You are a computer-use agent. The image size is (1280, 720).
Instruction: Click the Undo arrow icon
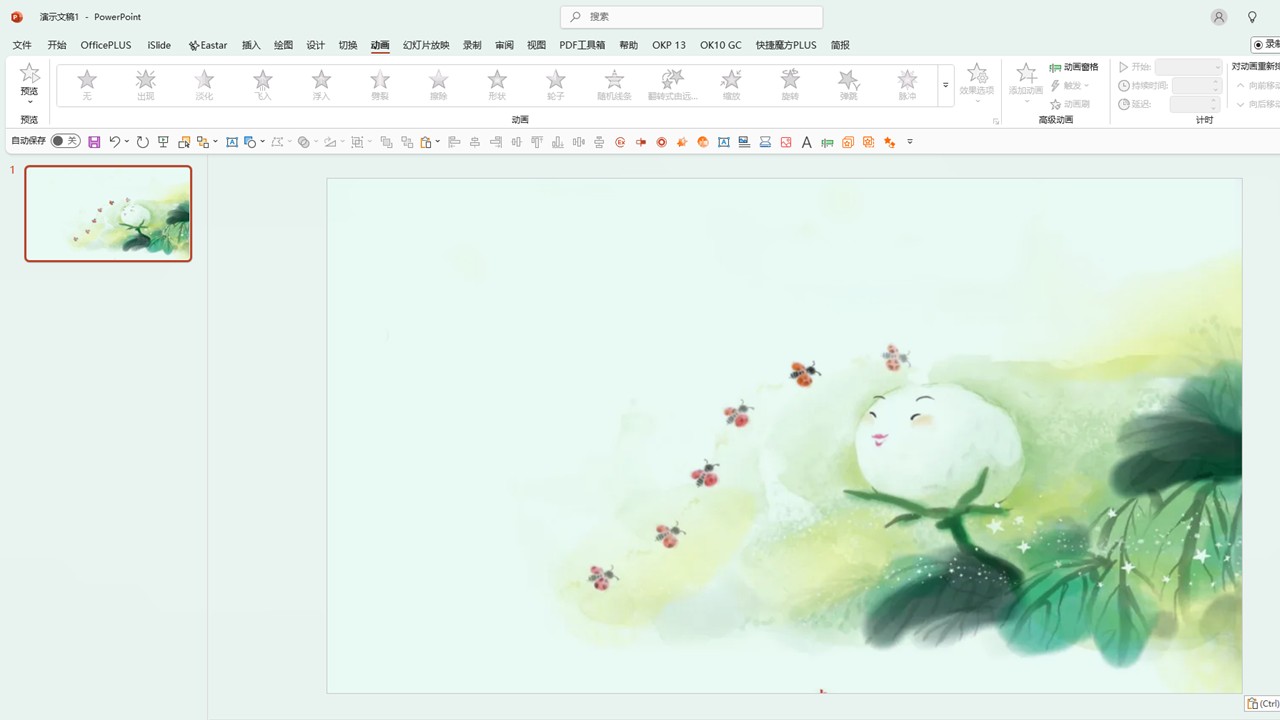[114, 142]
